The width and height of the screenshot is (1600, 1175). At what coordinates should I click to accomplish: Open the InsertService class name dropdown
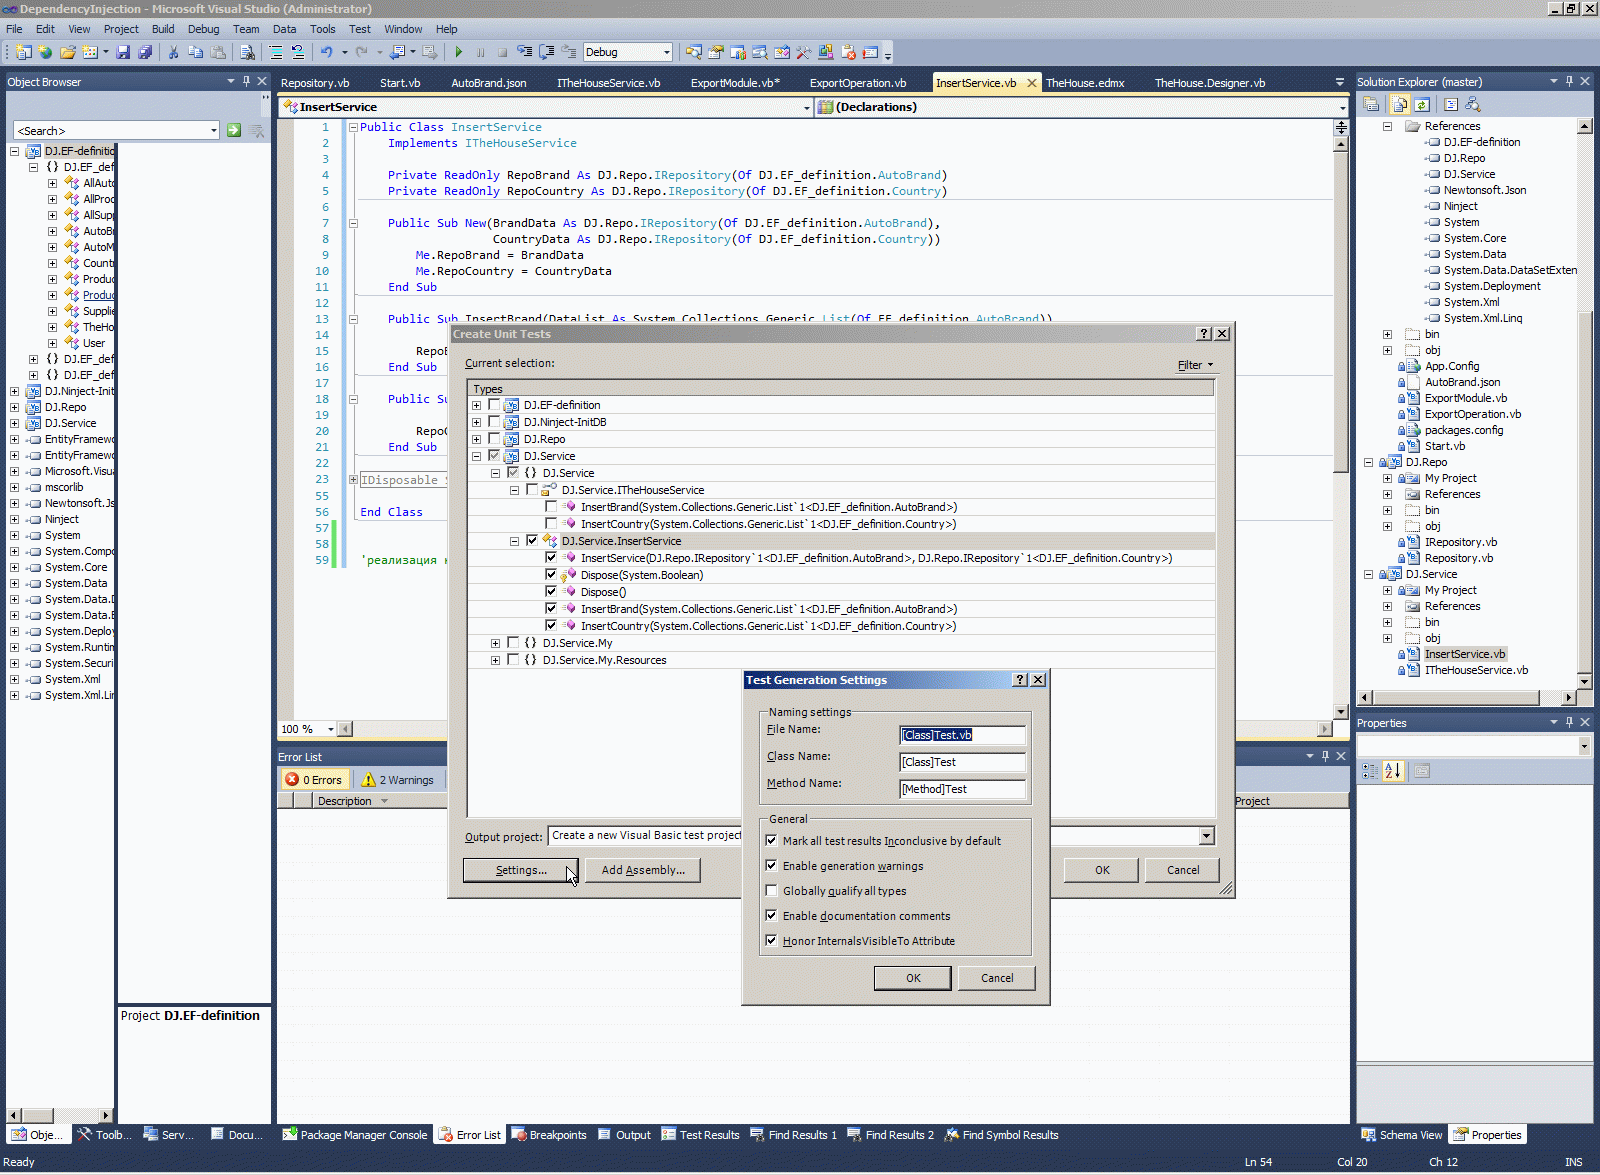coord(807,107)
